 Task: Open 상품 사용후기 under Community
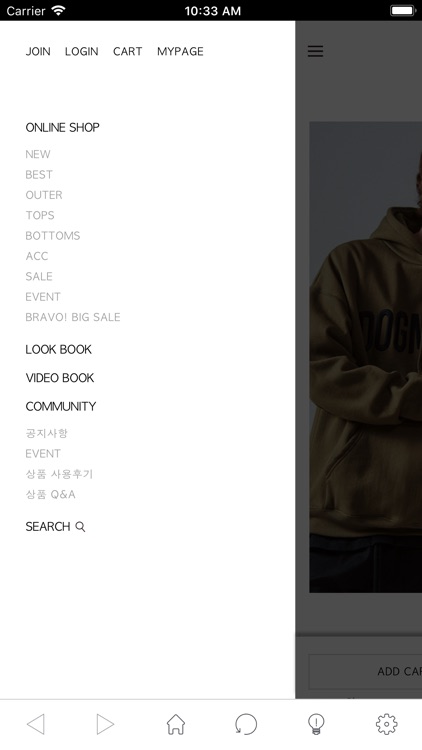[x=59, y=474]
